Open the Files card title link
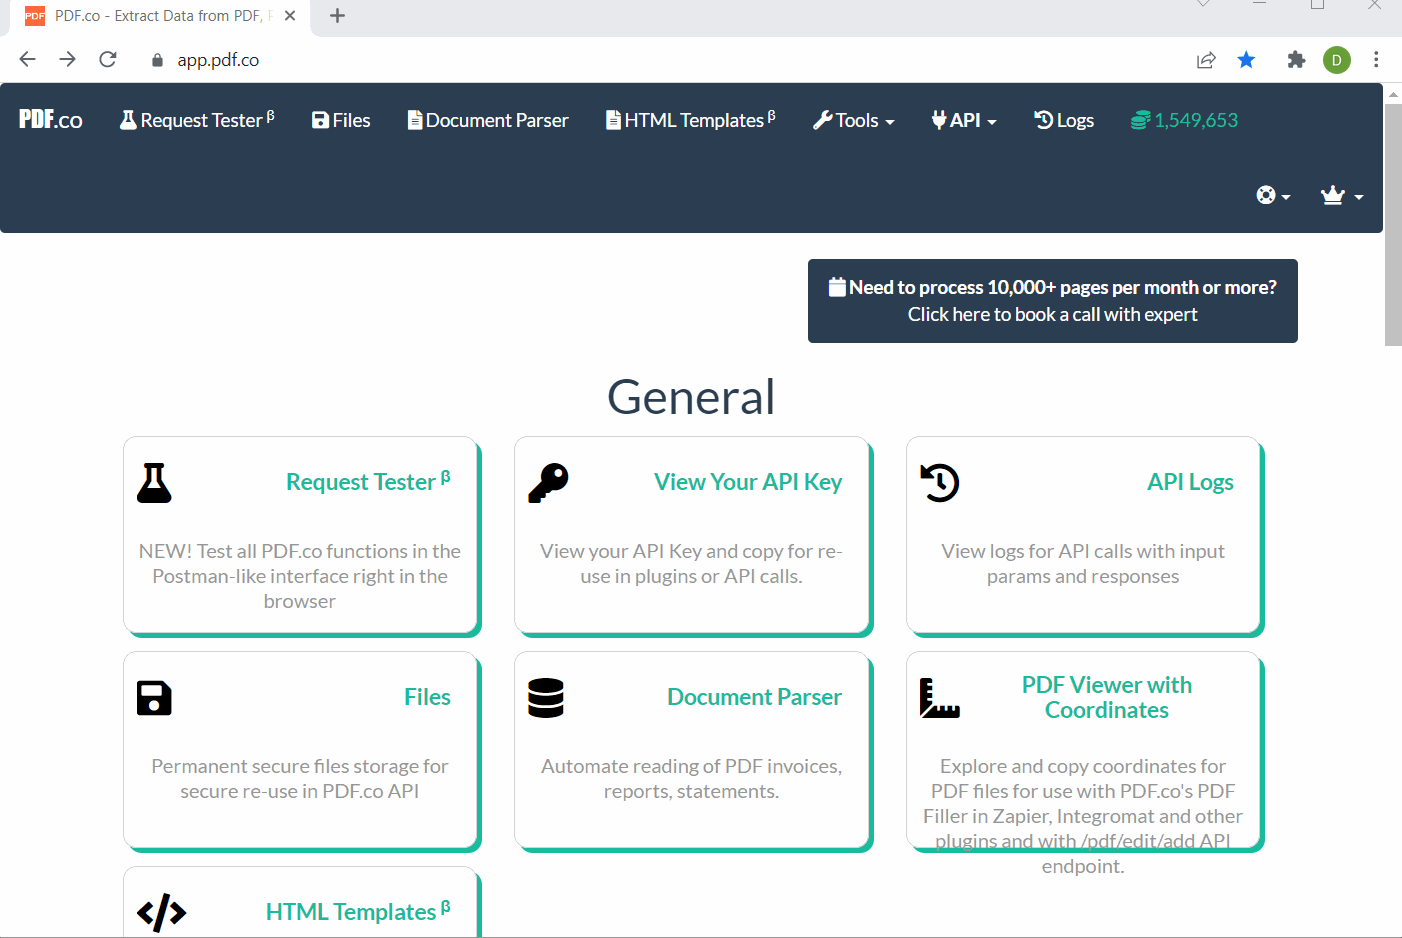This screenshot has height=938, width=1402. [427, 697]
